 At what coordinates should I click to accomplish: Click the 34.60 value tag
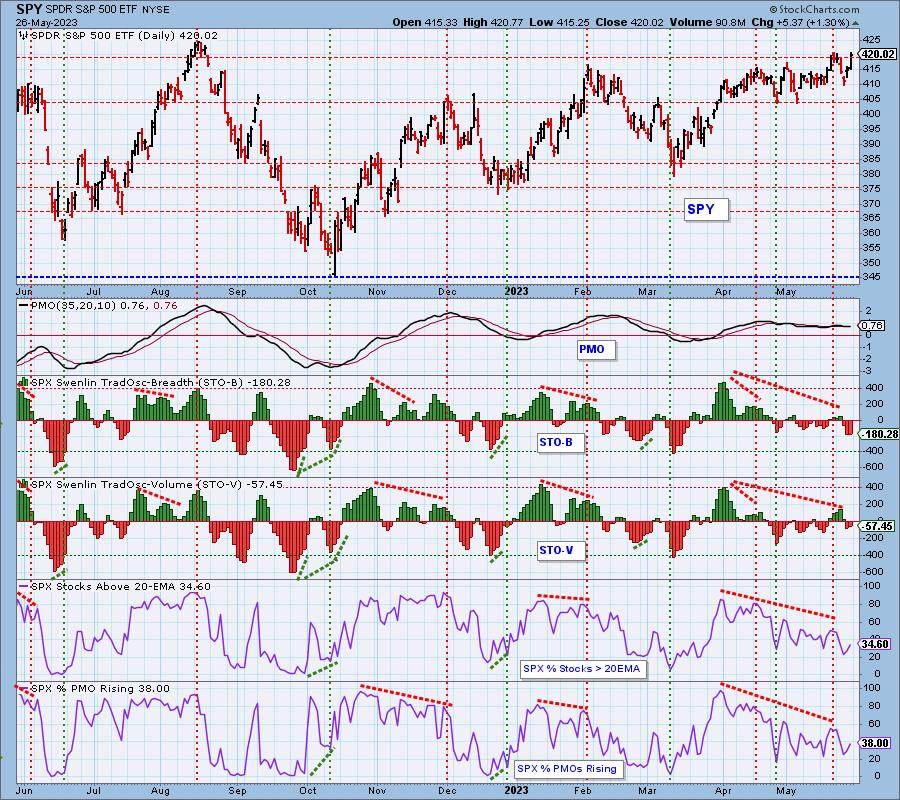pos(875,644)
